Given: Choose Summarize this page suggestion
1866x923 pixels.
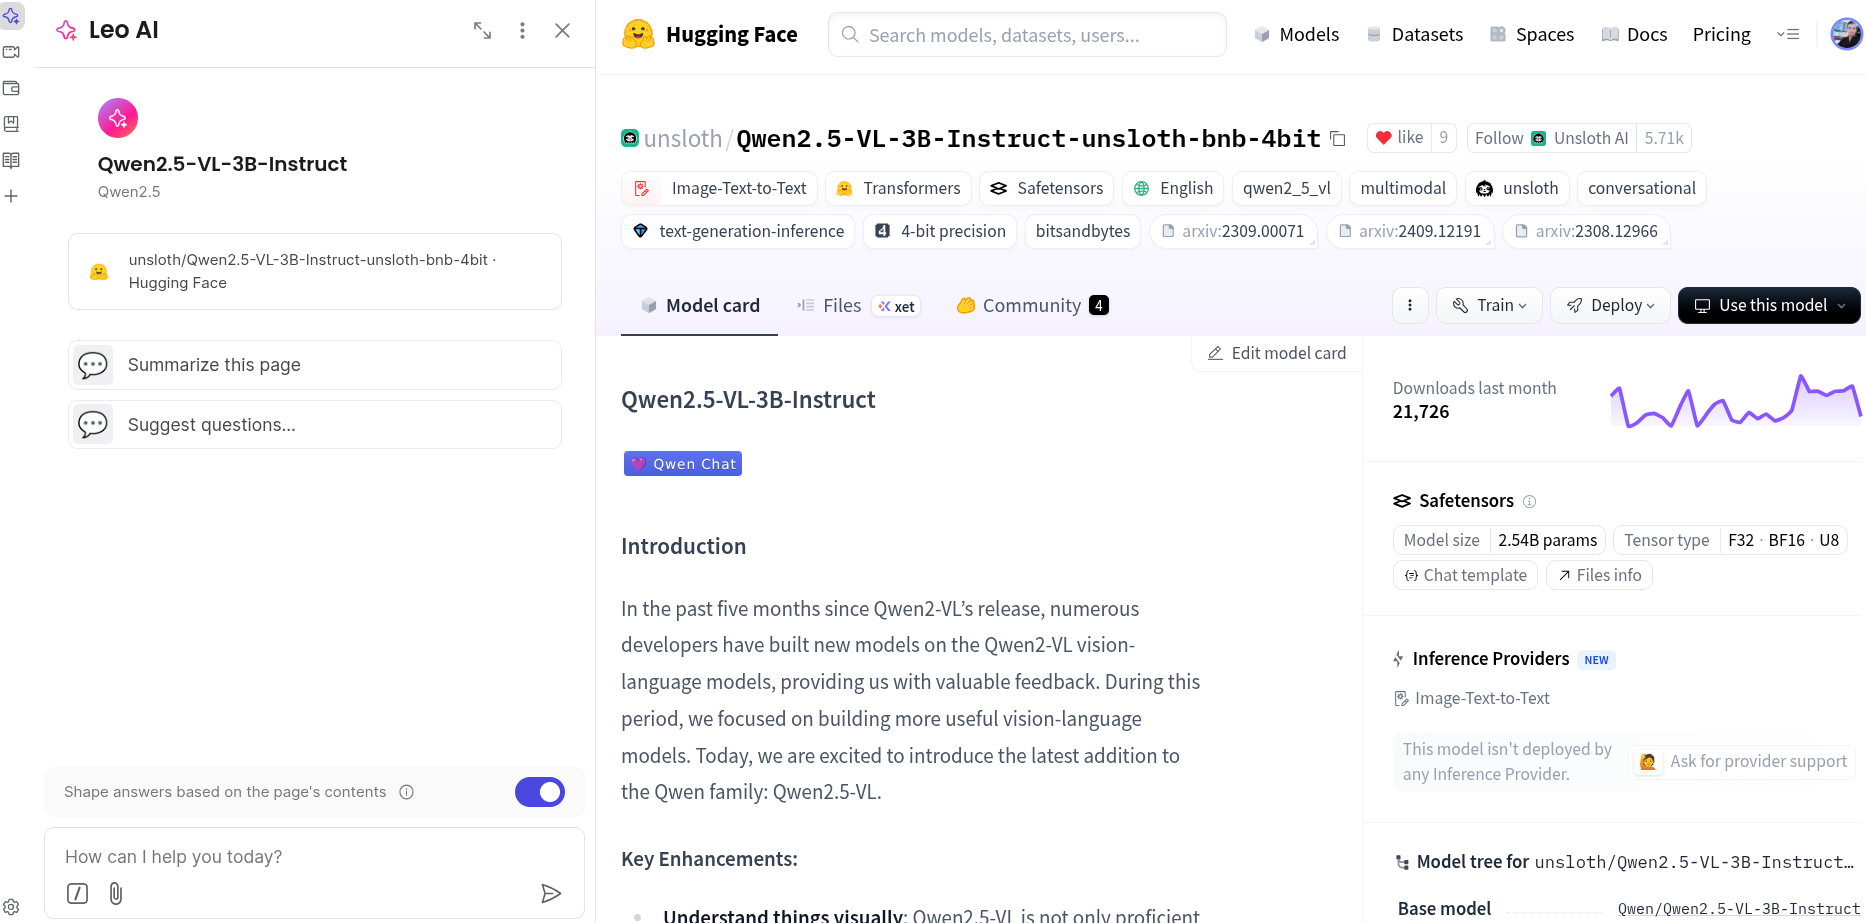Looking at the screenshot, I should click(x=315, y=365).
